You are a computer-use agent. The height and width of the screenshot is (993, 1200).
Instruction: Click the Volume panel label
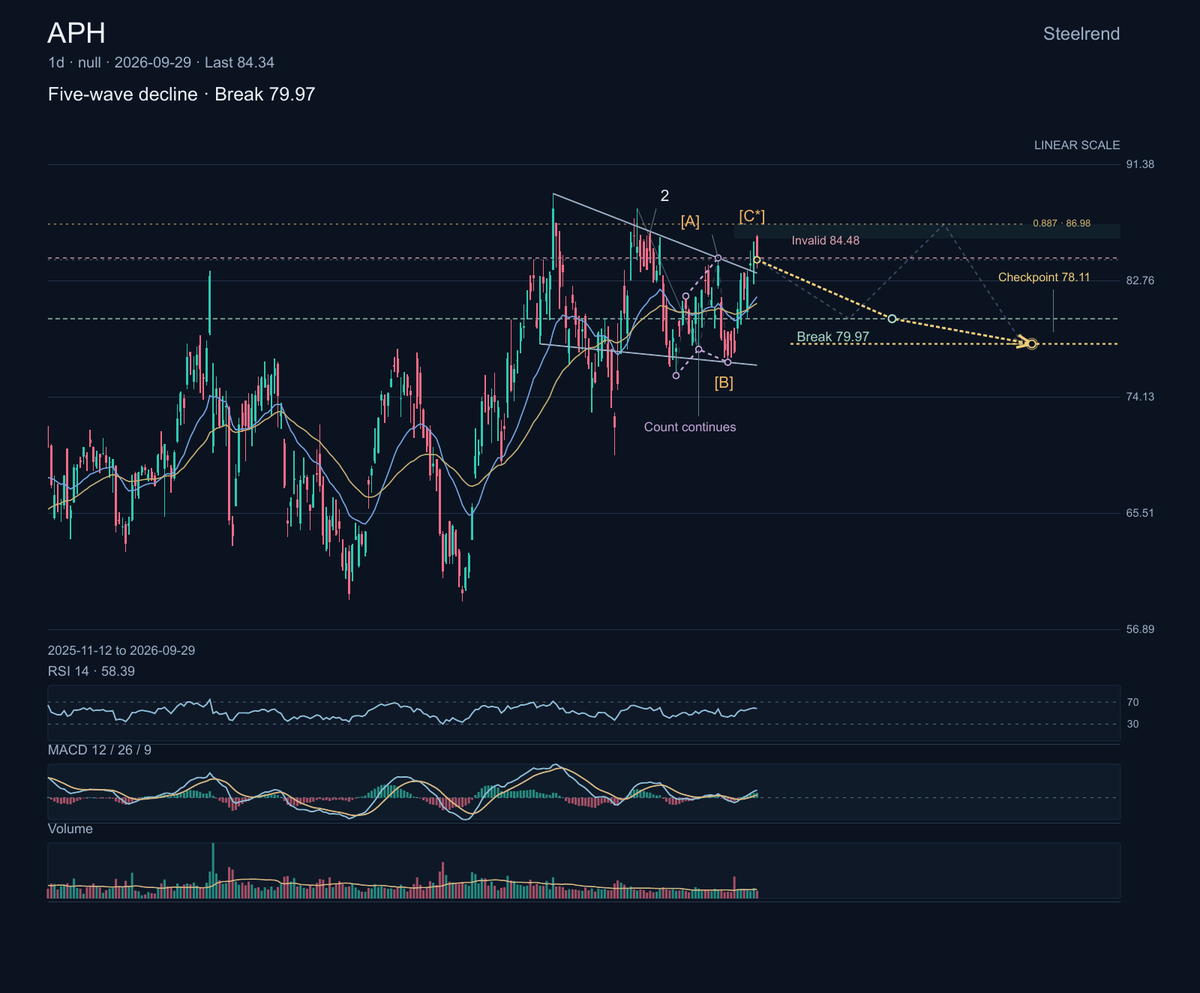(70, 829)
